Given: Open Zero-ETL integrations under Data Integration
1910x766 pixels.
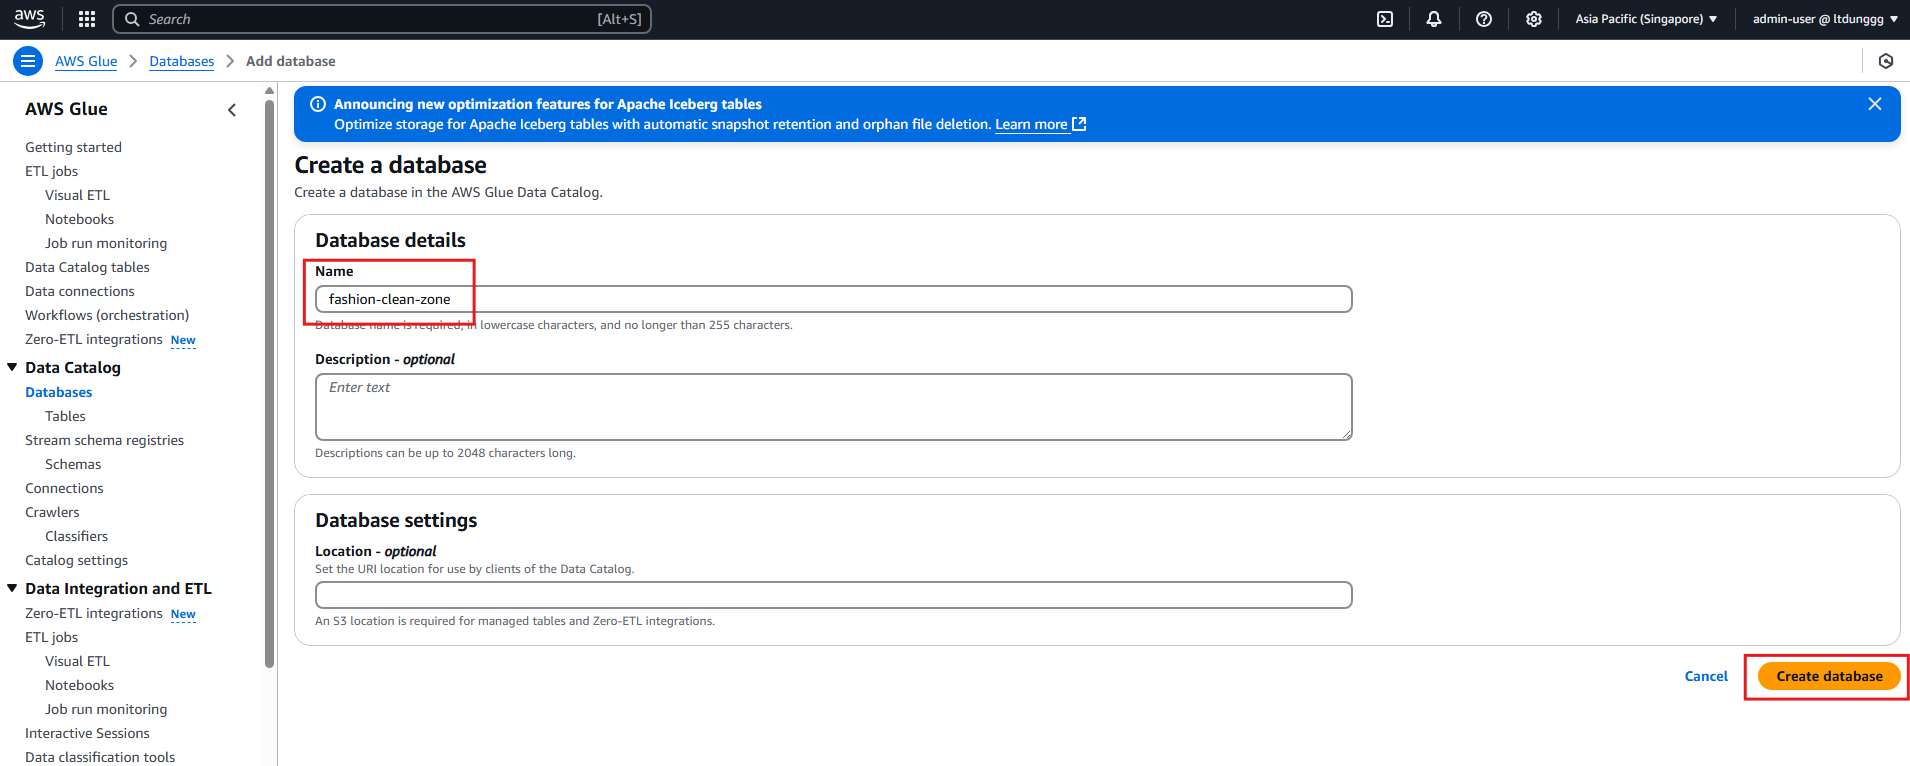Looking at the screenshot, I should point(94,613).
